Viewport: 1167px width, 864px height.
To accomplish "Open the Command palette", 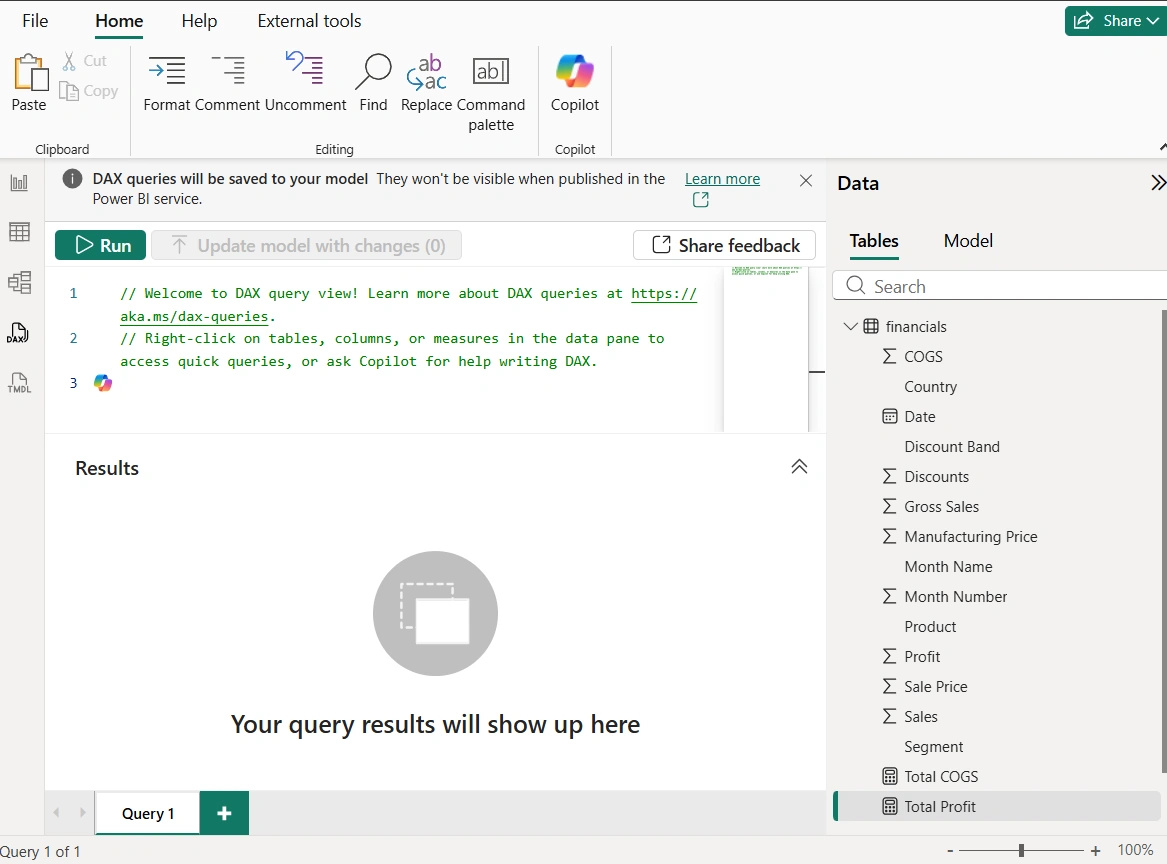I will (x=491, y=93).
